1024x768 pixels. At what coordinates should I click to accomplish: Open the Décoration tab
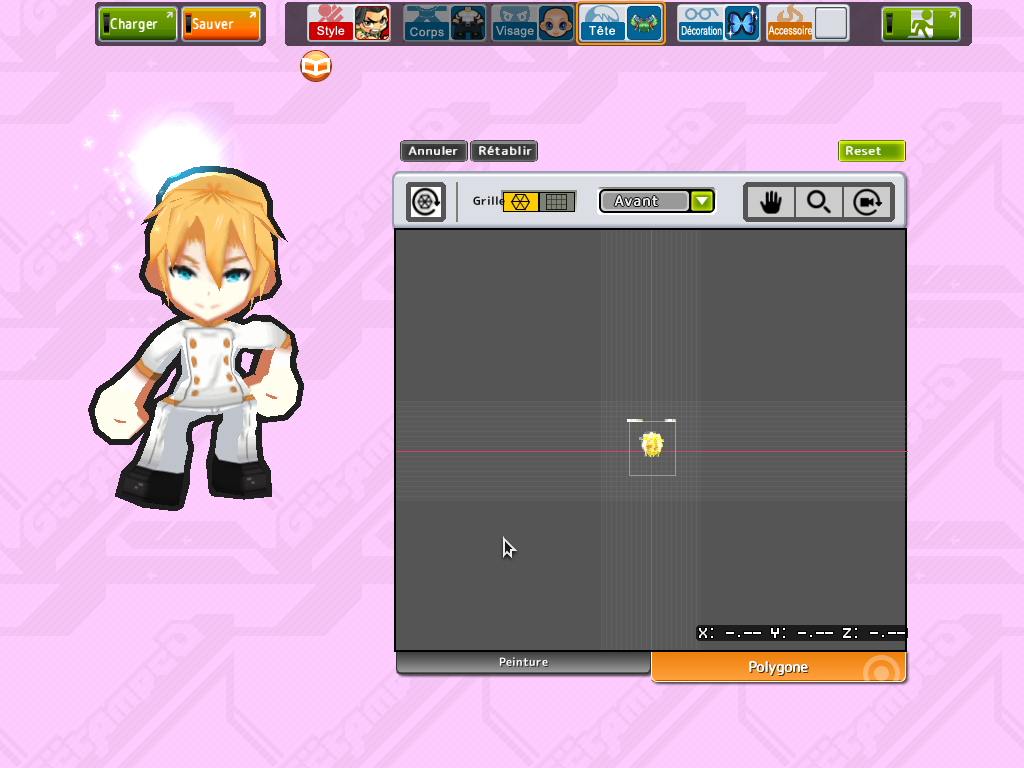(701, 24)
